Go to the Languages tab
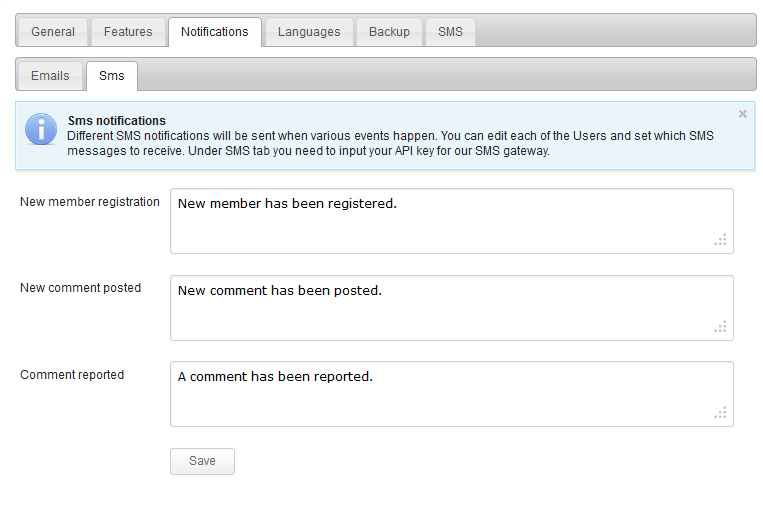763x529 pixels. [309, 32]
